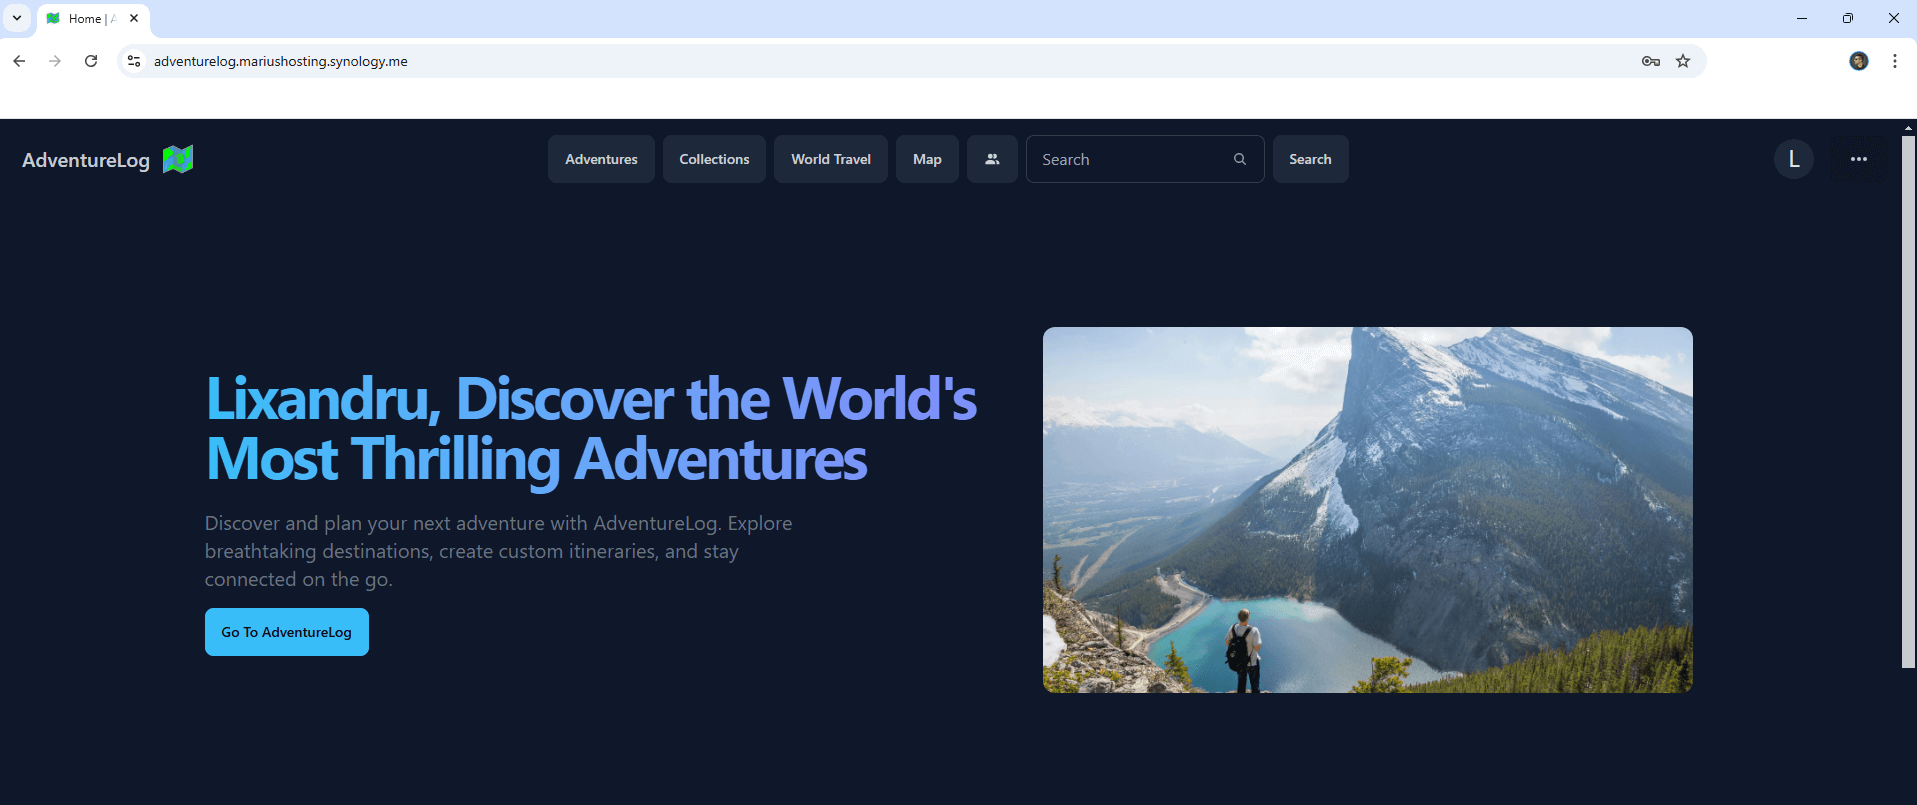Select the Home browser tab
The height and width of the screenshot is (805, 1917).
93,19
